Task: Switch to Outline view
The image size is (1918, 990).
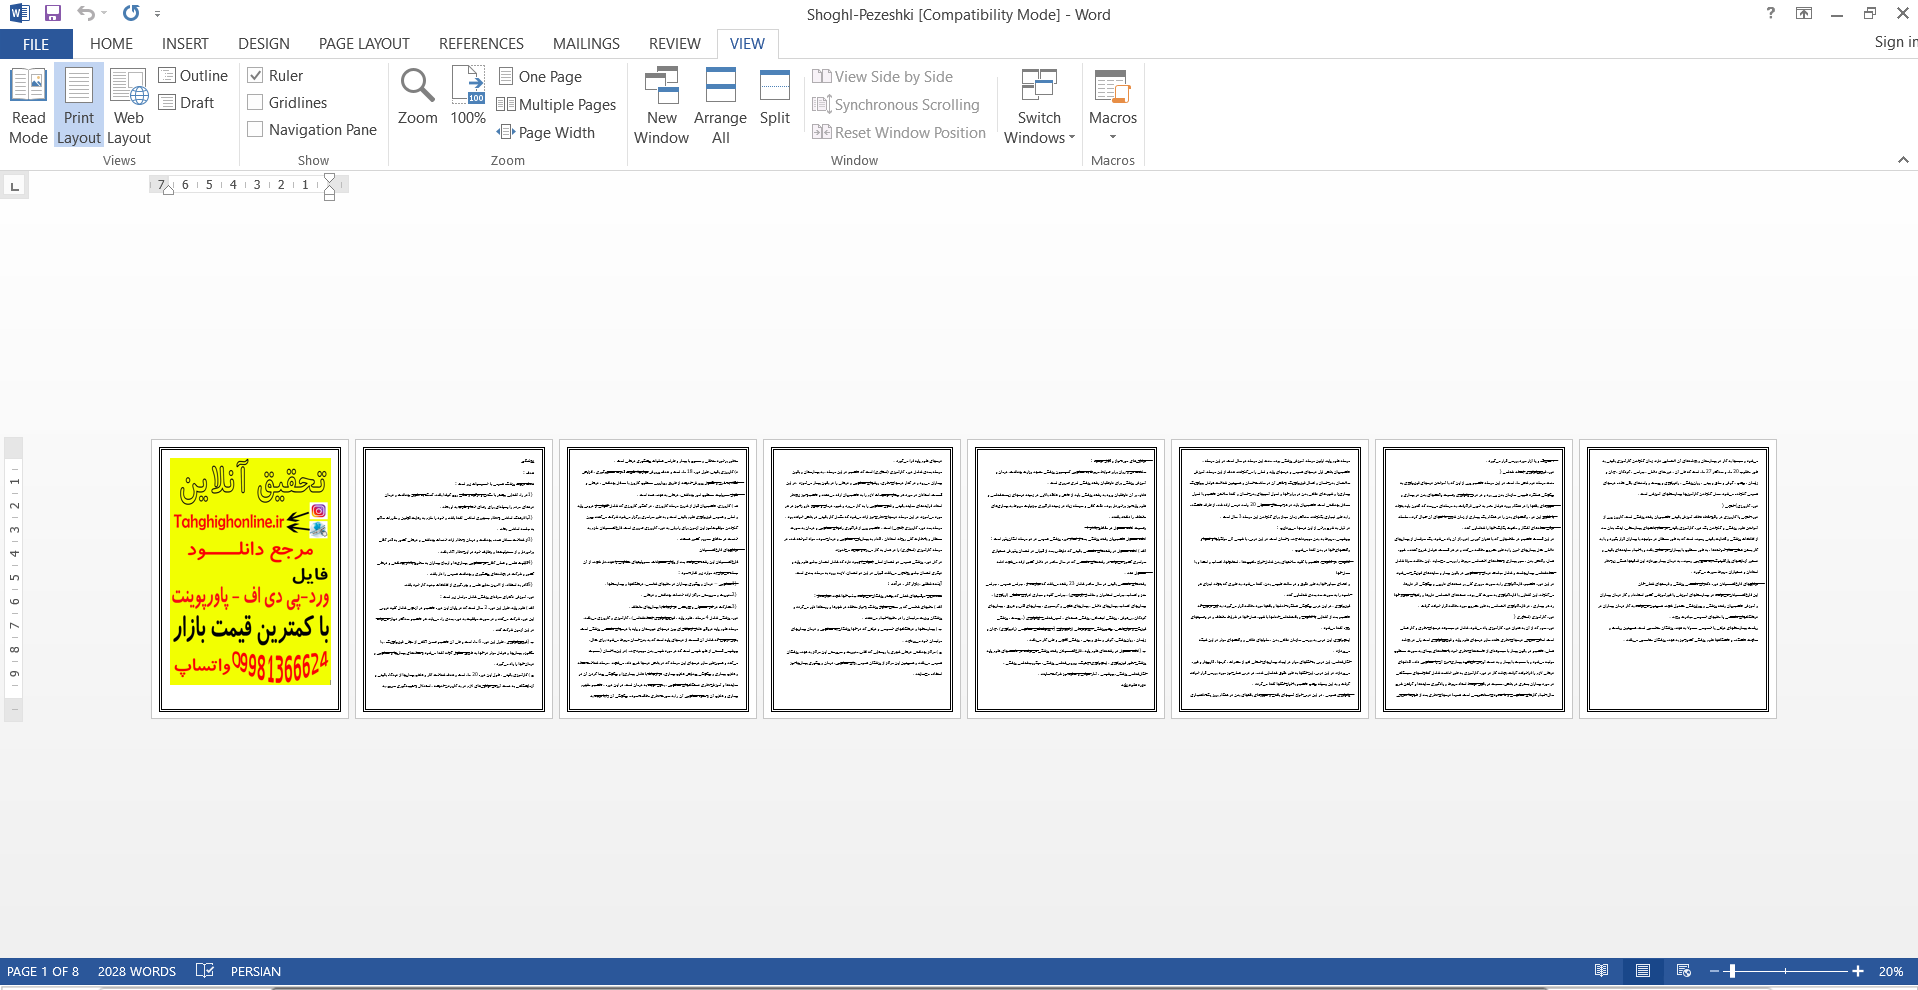Action: [193, 75]
